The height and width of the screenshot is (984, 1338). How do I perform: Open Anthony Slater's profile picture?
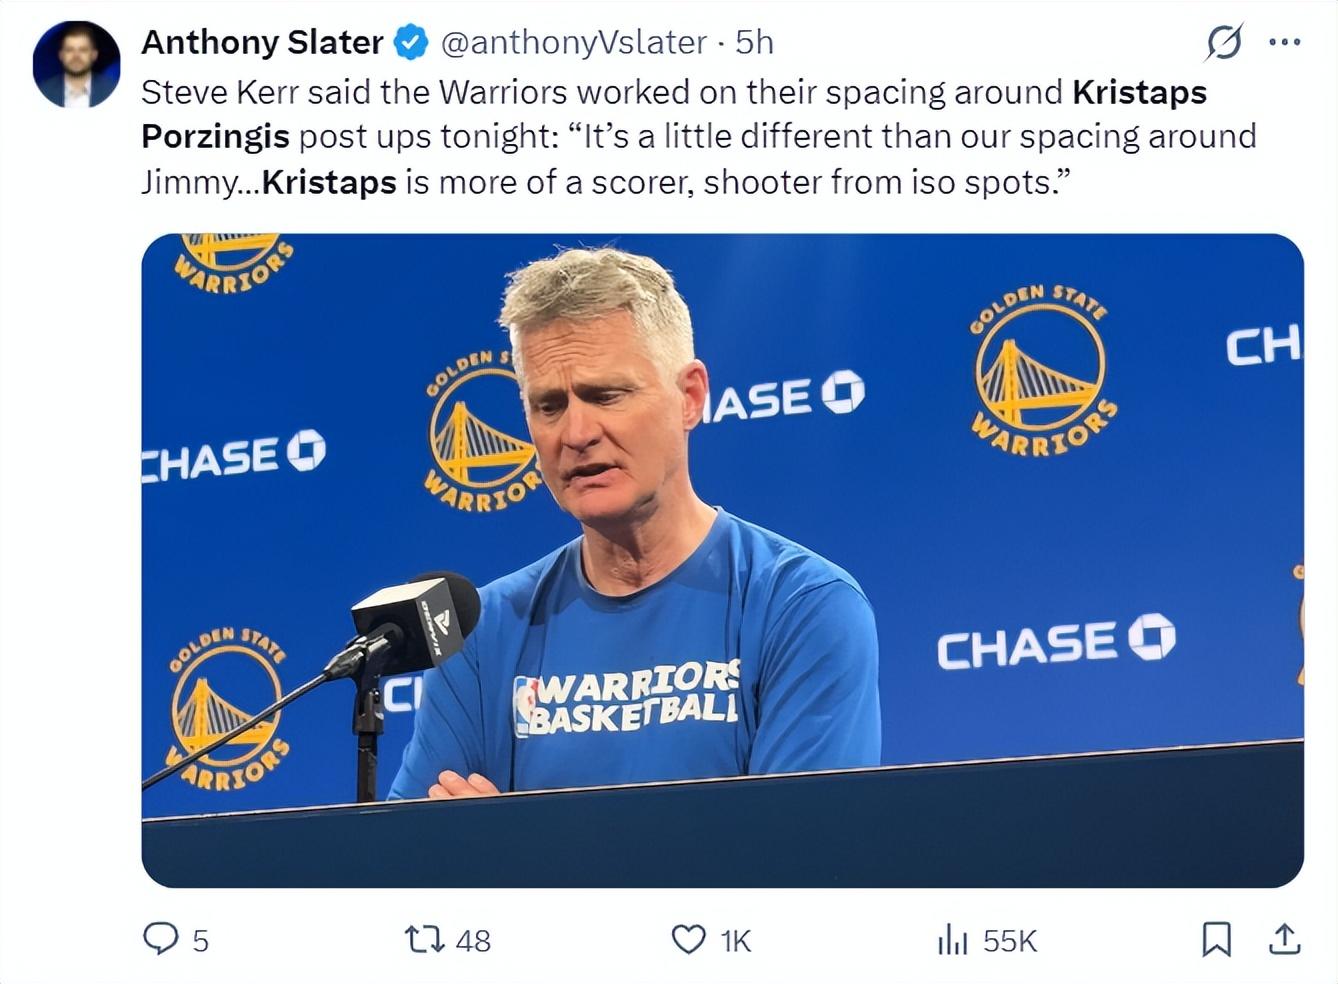pos(76,64)
